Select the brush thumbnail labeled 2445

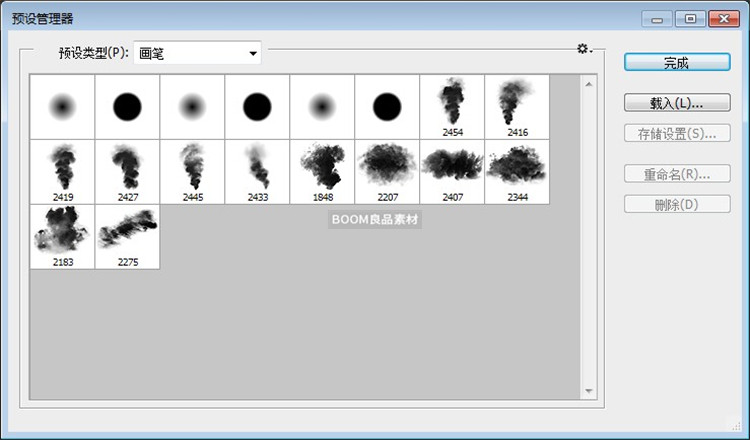click(x=192, y=171)
